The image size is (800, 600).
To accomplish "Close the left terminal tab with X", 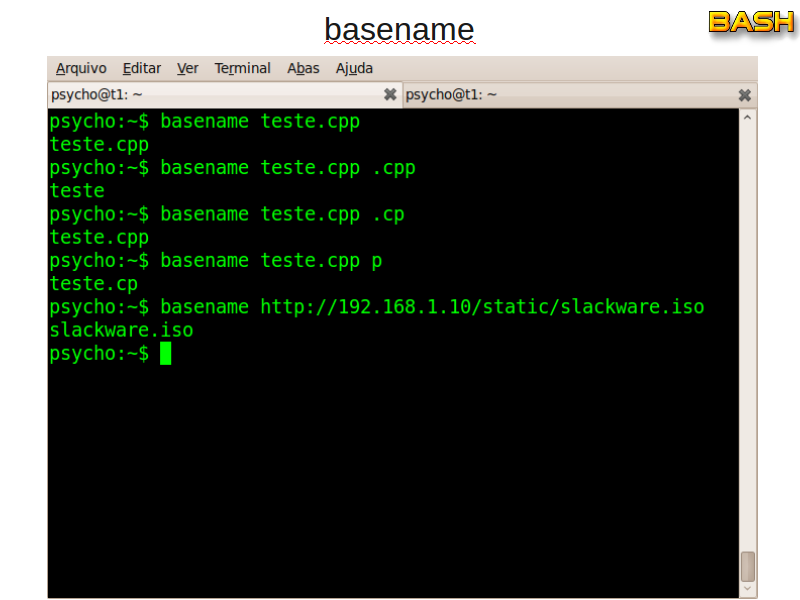I will [x=390, y=95].
